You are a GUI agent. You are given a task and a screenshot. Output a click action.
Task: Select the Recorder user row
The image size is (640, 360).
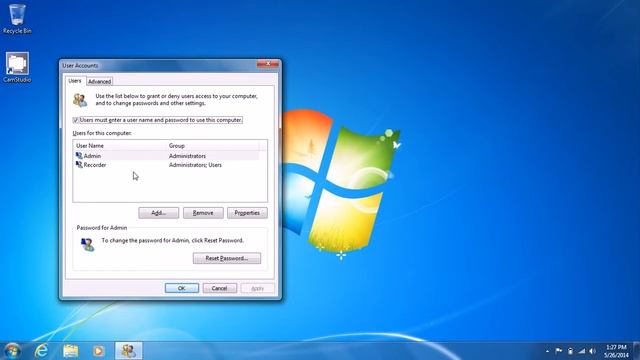tap(167, 165)
